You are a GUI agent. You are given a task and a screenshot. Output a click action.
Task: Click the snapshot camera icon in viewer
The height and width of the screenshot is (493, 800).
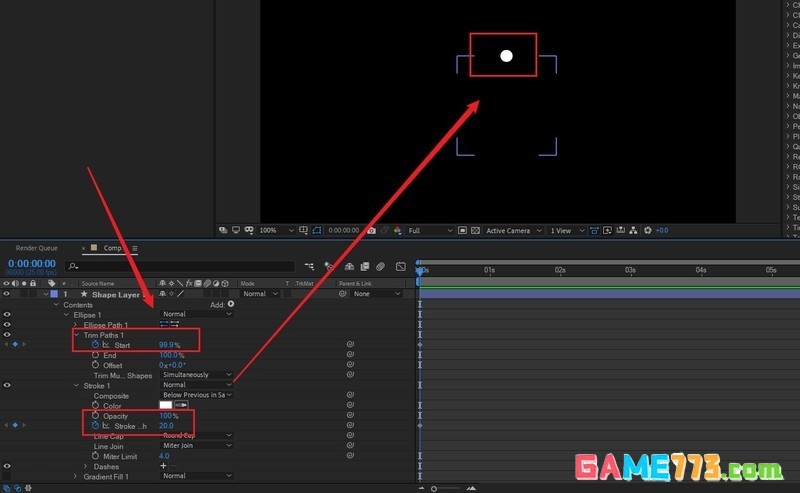point(371,230)
